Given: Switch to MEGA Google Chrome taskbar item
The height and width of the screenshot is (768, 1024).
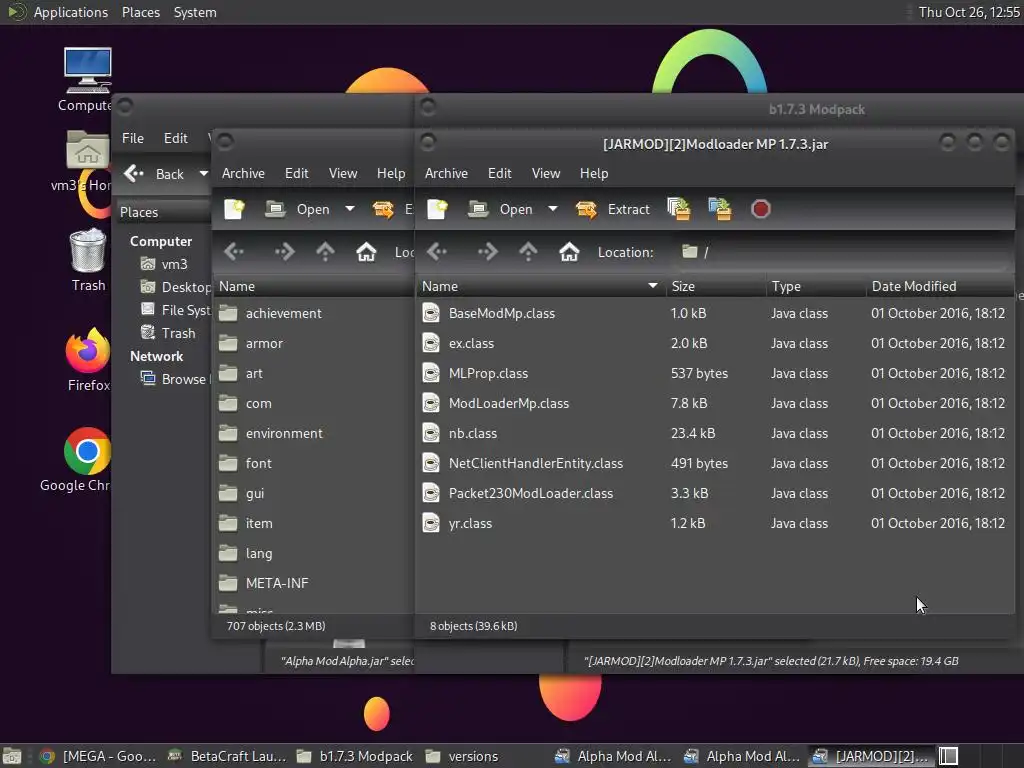Looking at the screenshot, I should (98, 756).
